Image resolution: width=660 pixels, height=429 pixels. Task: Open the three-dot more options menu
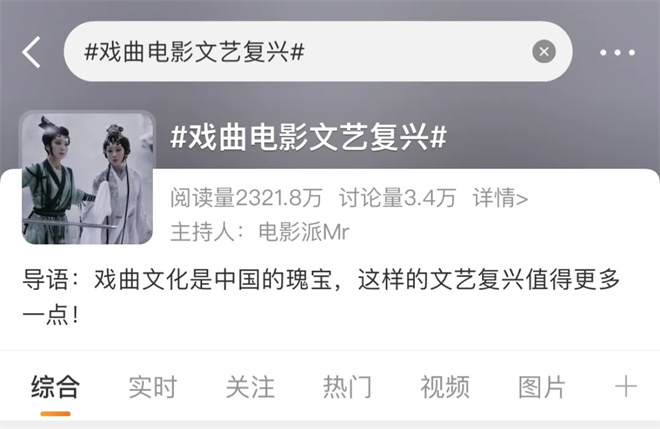[x=617, y=53]
